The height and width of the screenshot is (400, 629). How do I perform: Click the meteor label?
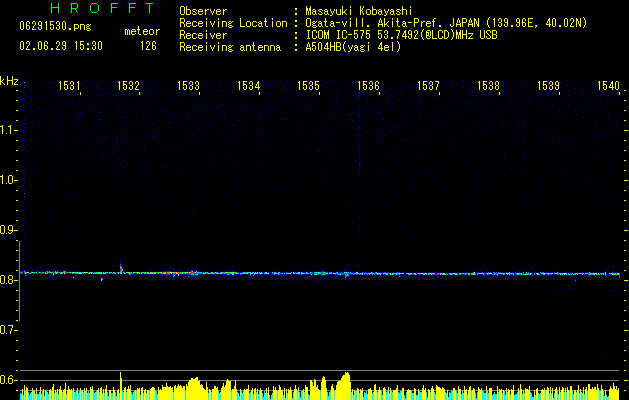point(142,31)
